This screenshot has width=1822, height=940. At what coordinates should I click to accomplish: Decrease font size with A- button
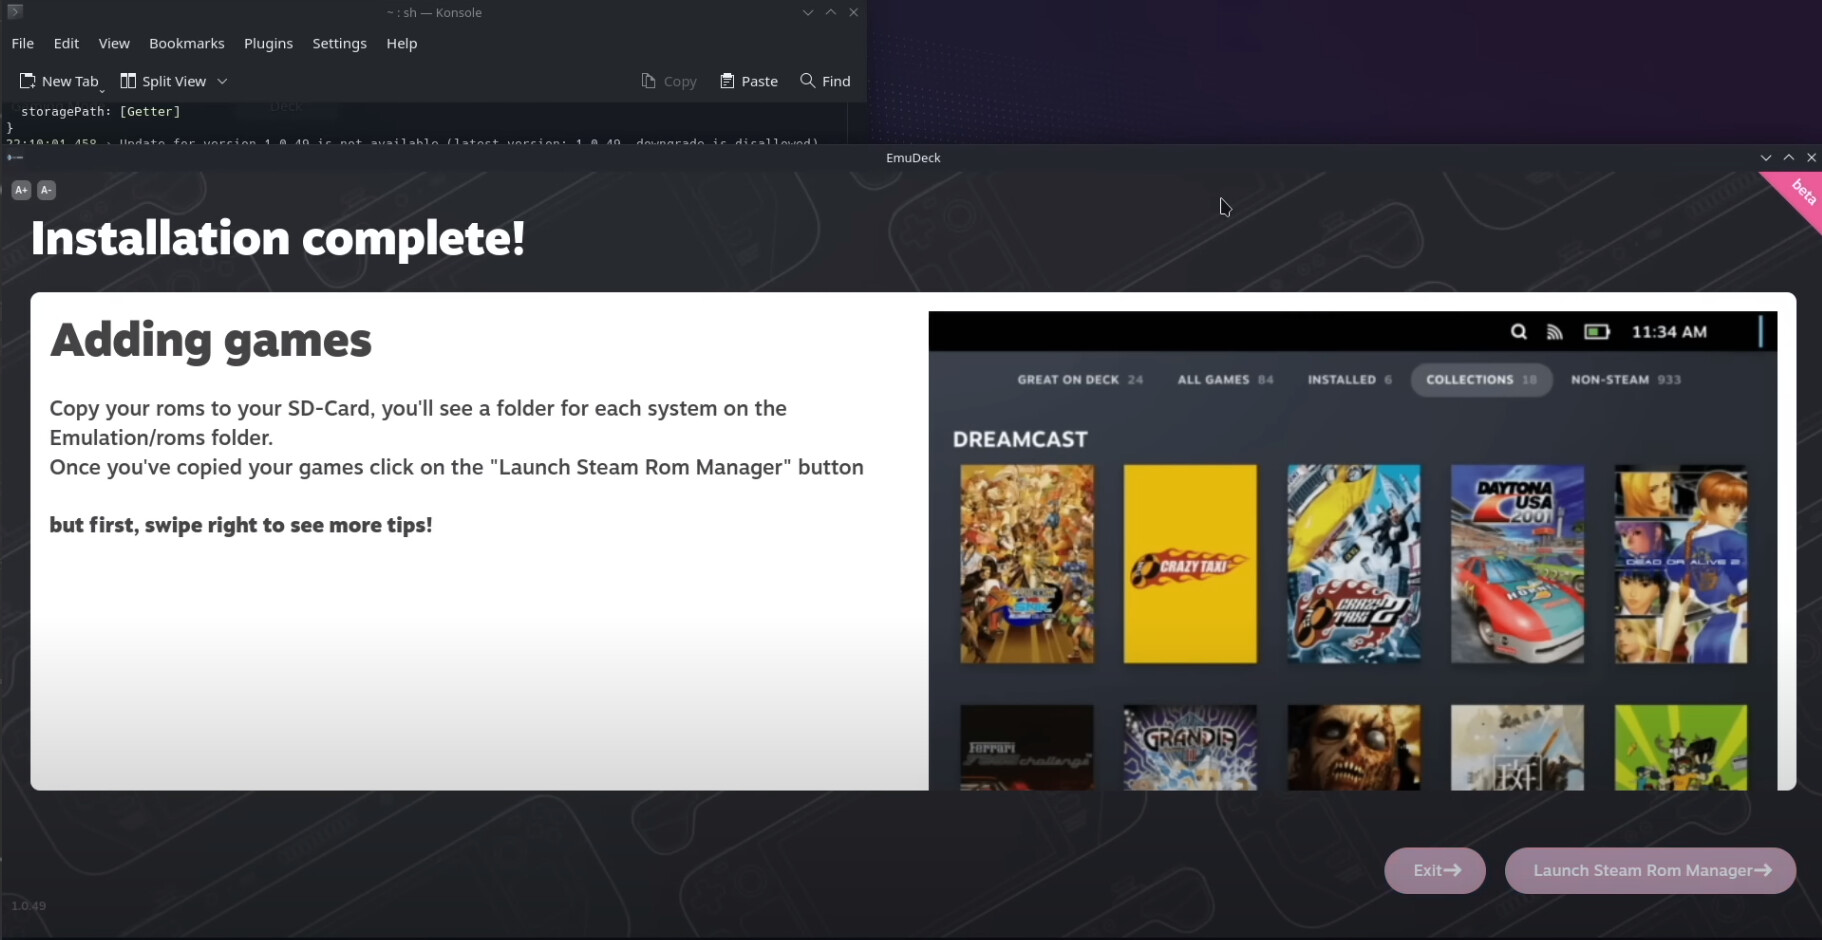pos(46,190)
